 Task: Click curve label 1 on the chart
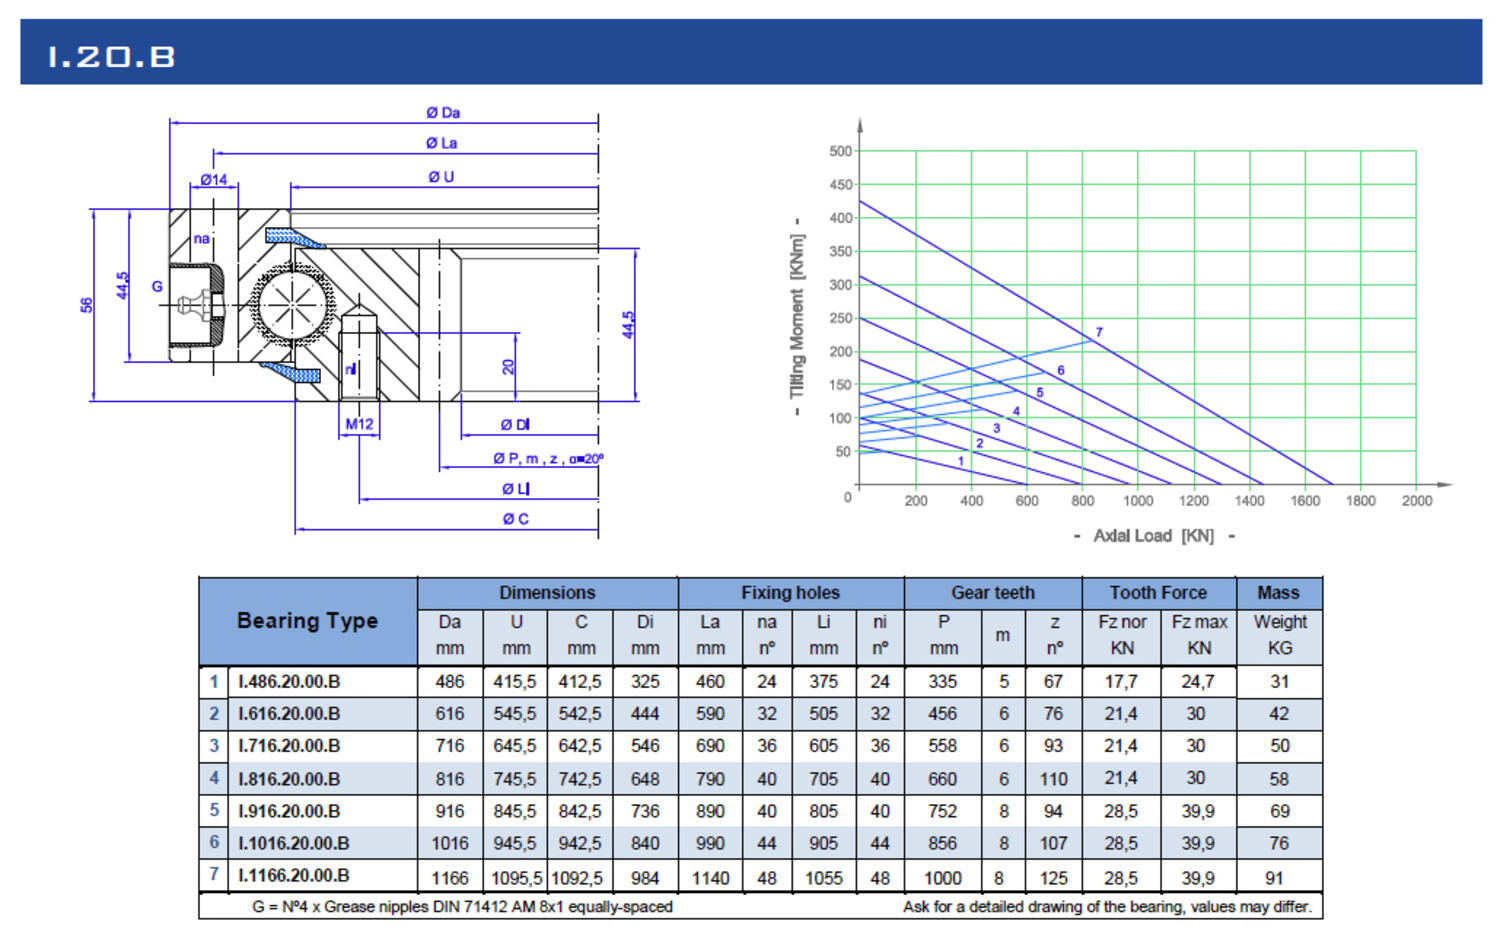tap(961, 461)
